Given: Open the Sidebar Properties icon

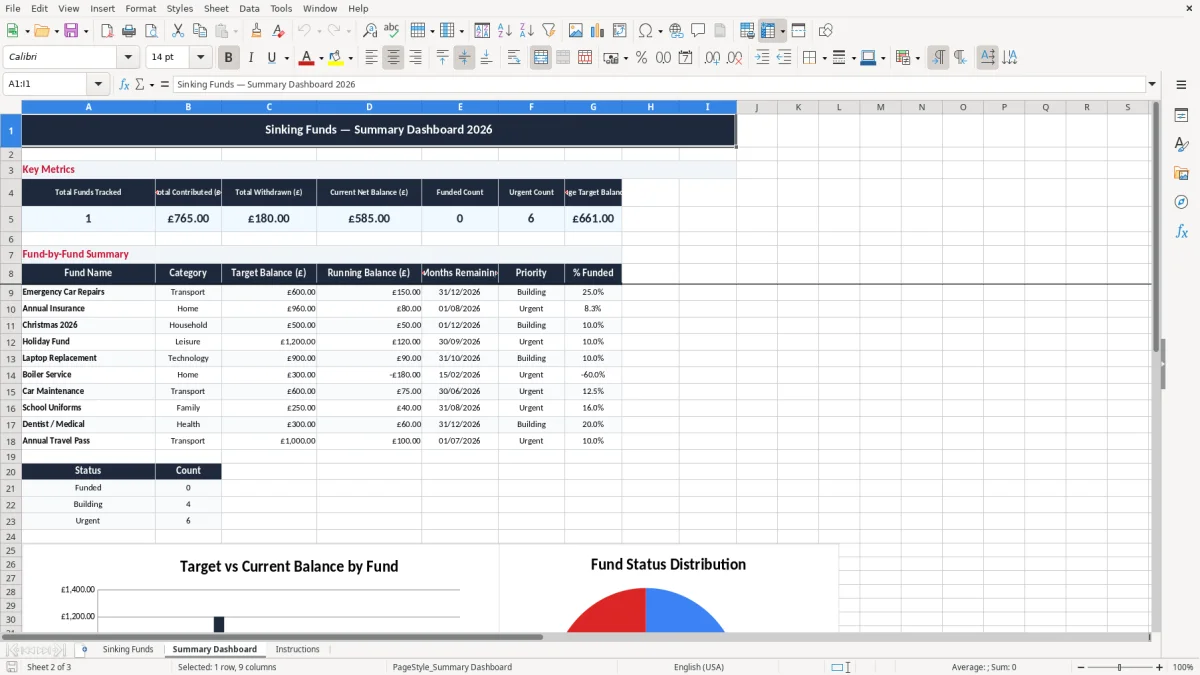Looking at the screenshot, I should pos(1181,116).
